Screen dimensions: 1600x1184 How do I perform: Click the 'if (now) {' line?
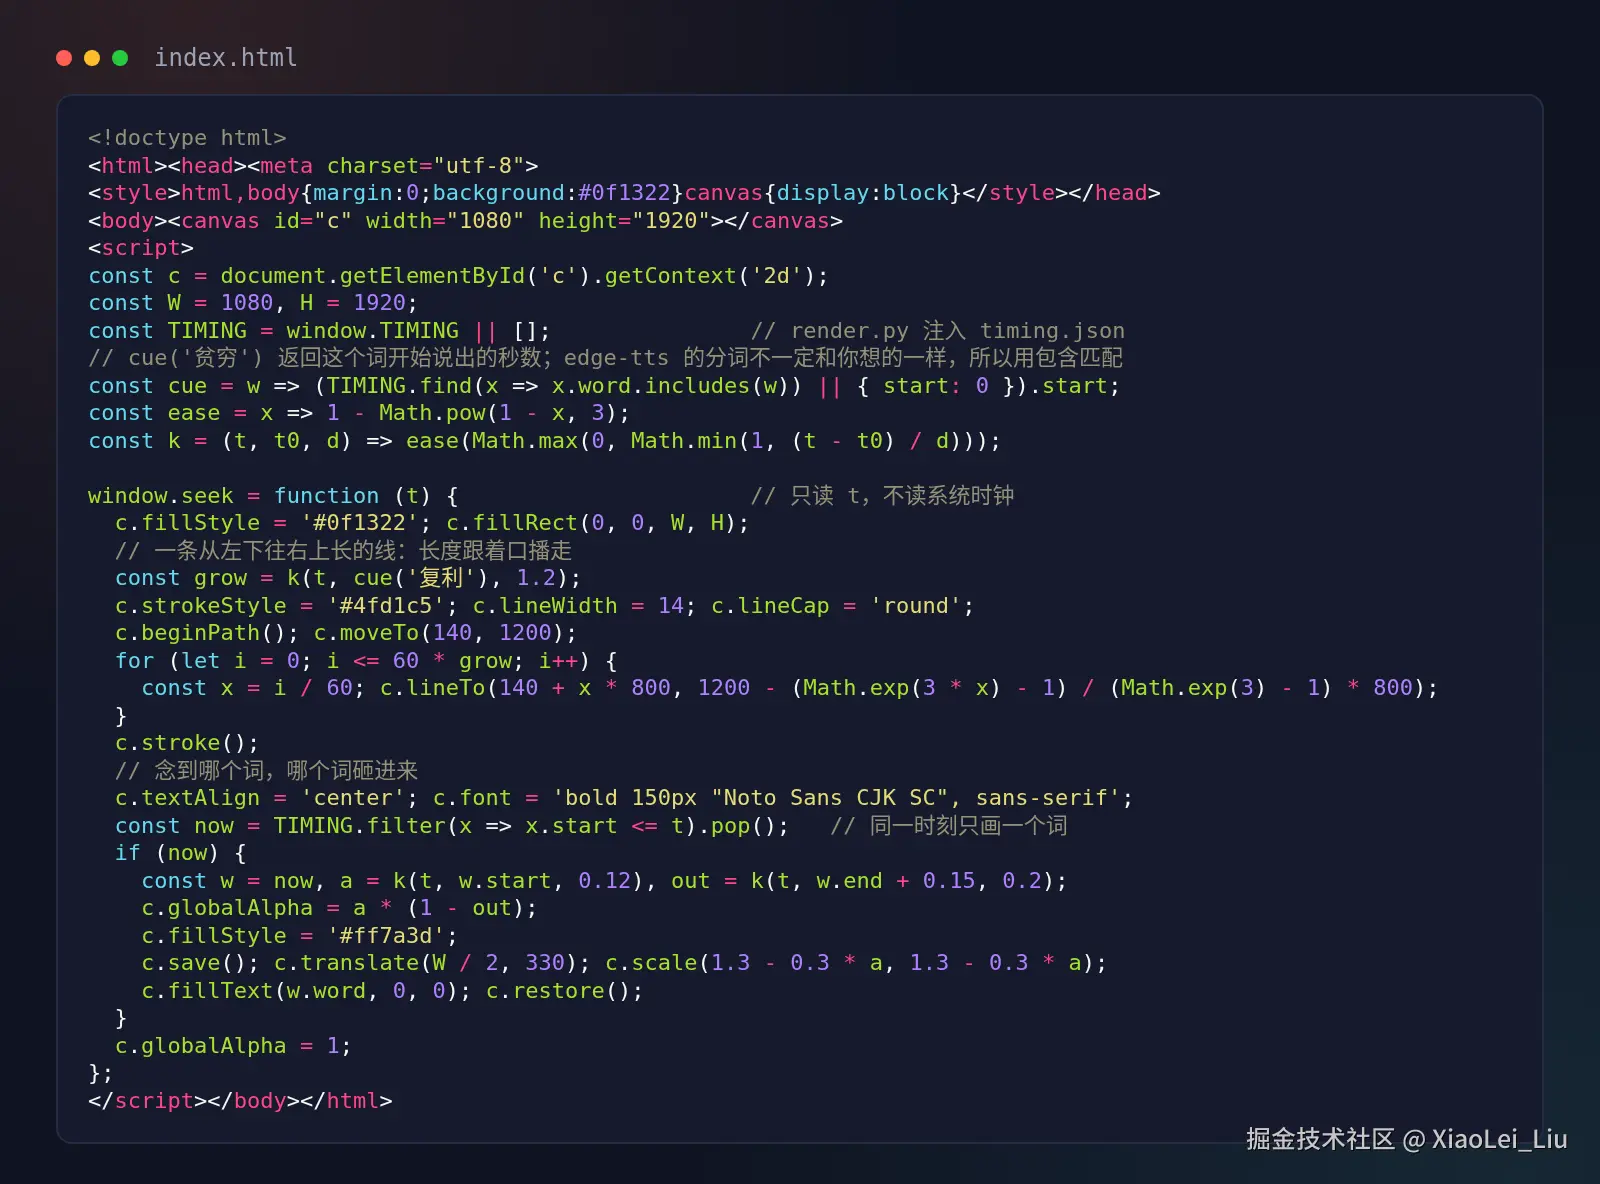coord(180,853)
